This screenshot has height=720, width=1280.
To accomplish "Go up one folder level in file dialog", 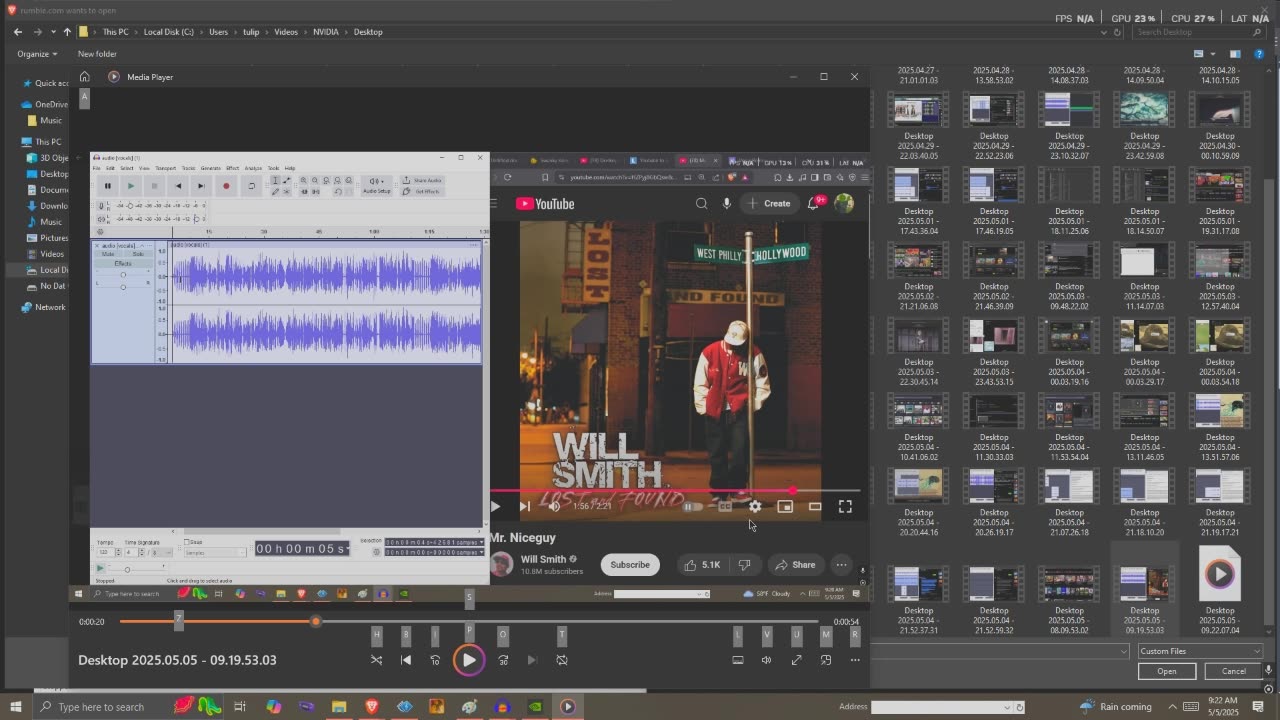I will (x=67, y=32).
